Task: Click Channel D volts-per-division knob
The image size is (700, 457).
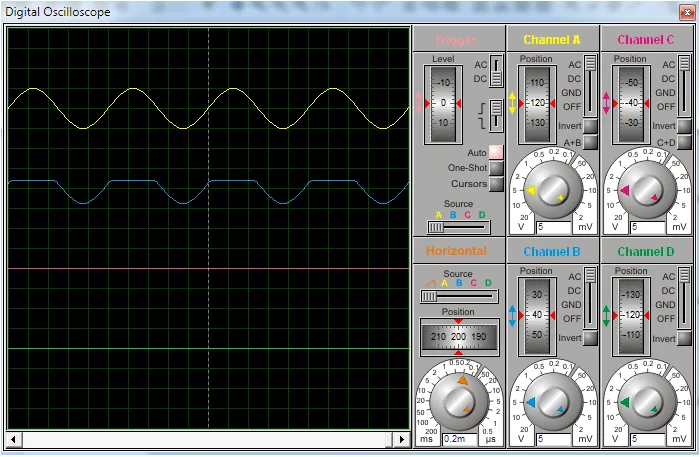Action: (647, 403)
